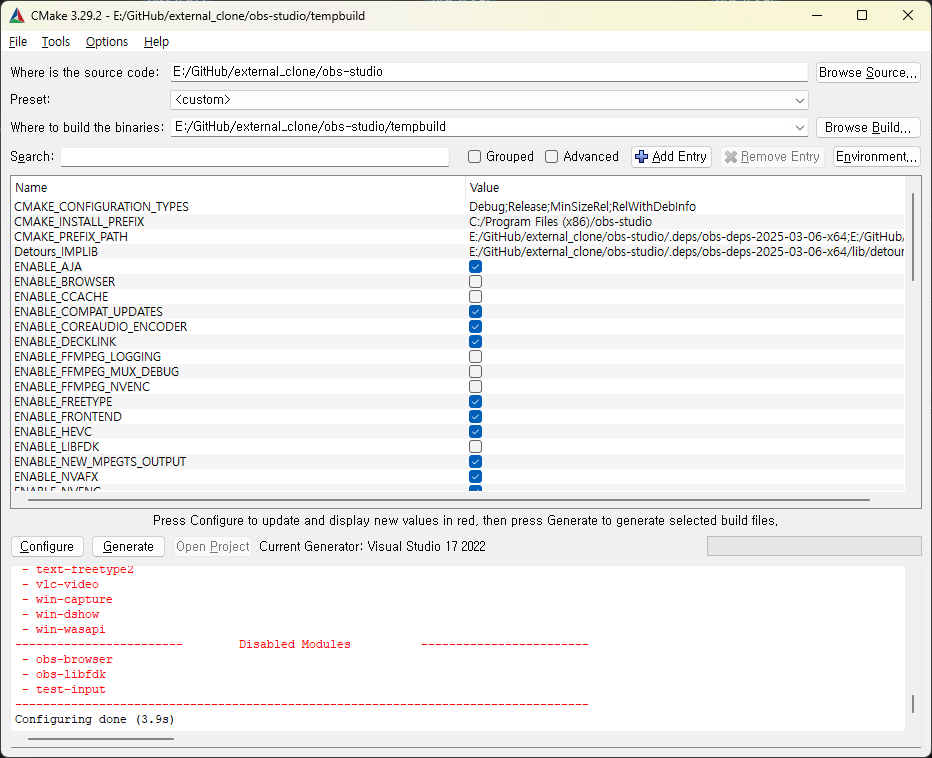Click the C:/Program Files (x86)/obs-studio value
The width and height of the screenshot is (932, 758).
click(x=561, y=221)
